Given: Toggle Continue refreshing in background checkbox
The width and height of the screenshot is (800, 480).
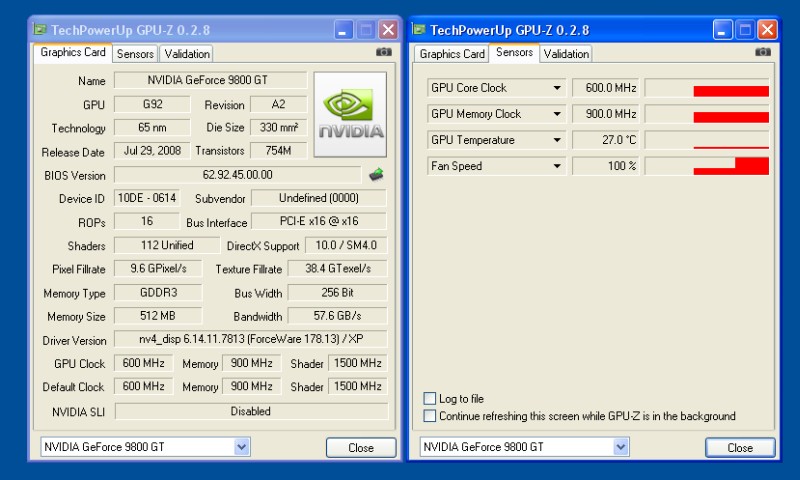Looking at the screenshot, I should pyautogui.click(x=430, y=416).
